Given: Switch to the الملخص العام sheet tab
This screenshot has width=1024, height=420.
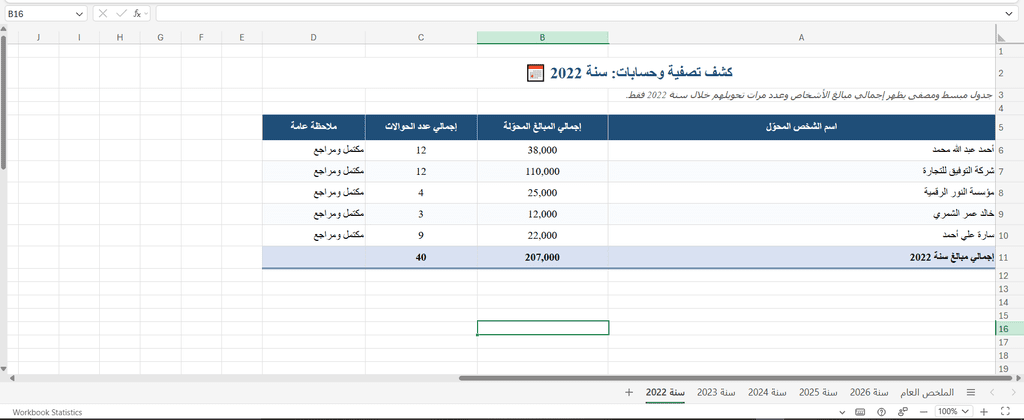Looking at the screenshot, I should click(927, 392).
